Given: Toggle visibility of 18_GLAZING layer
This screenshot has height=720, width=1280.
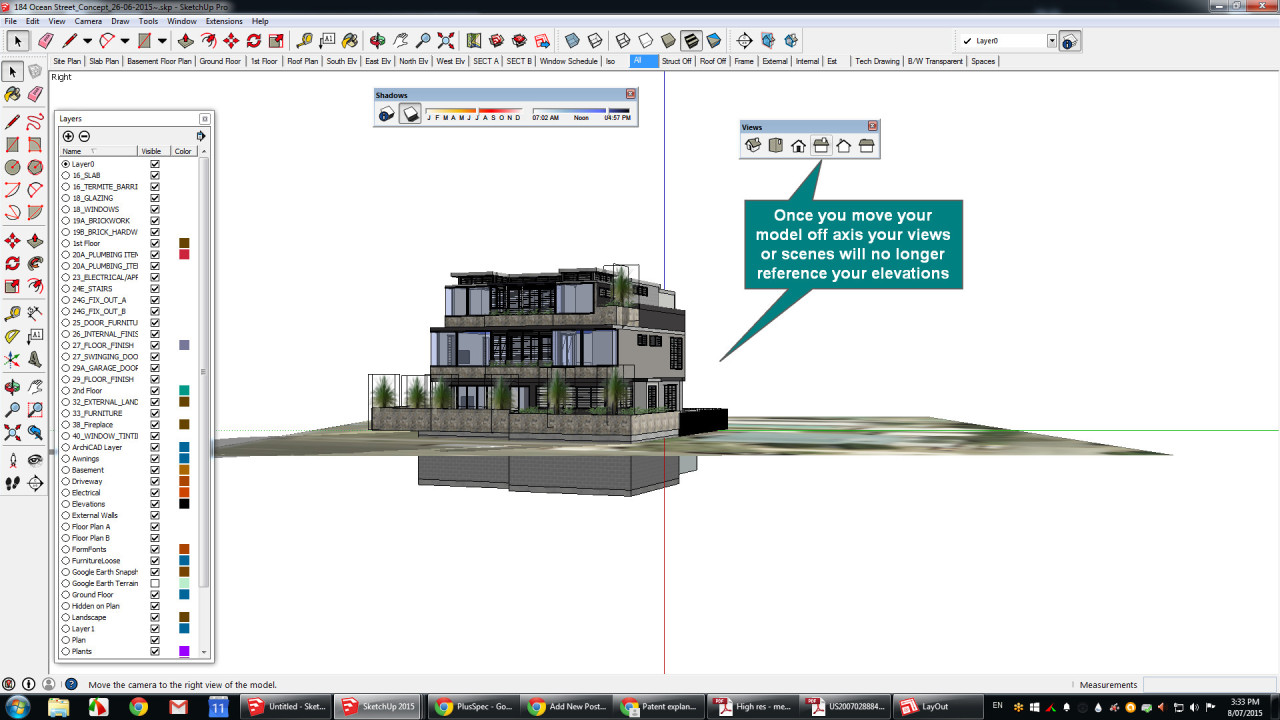Looking at the screenshot, I should (x=155, y=198).
